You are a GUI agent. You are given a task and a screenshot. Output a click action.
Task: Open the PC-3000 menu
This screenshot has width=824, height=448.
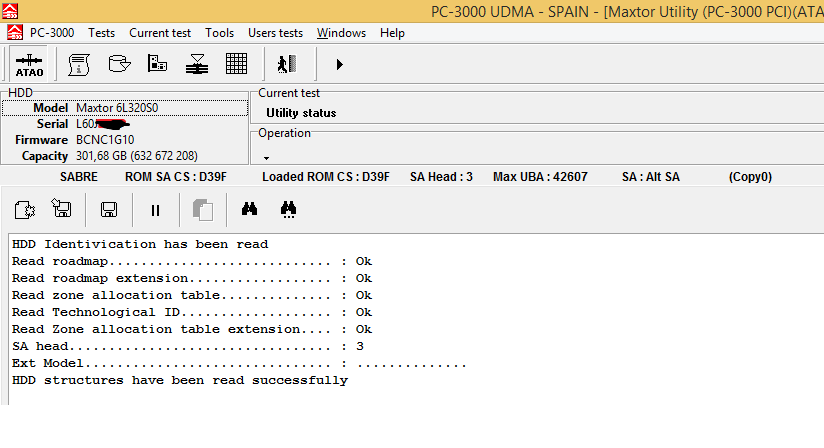click(x=52, y=33)
